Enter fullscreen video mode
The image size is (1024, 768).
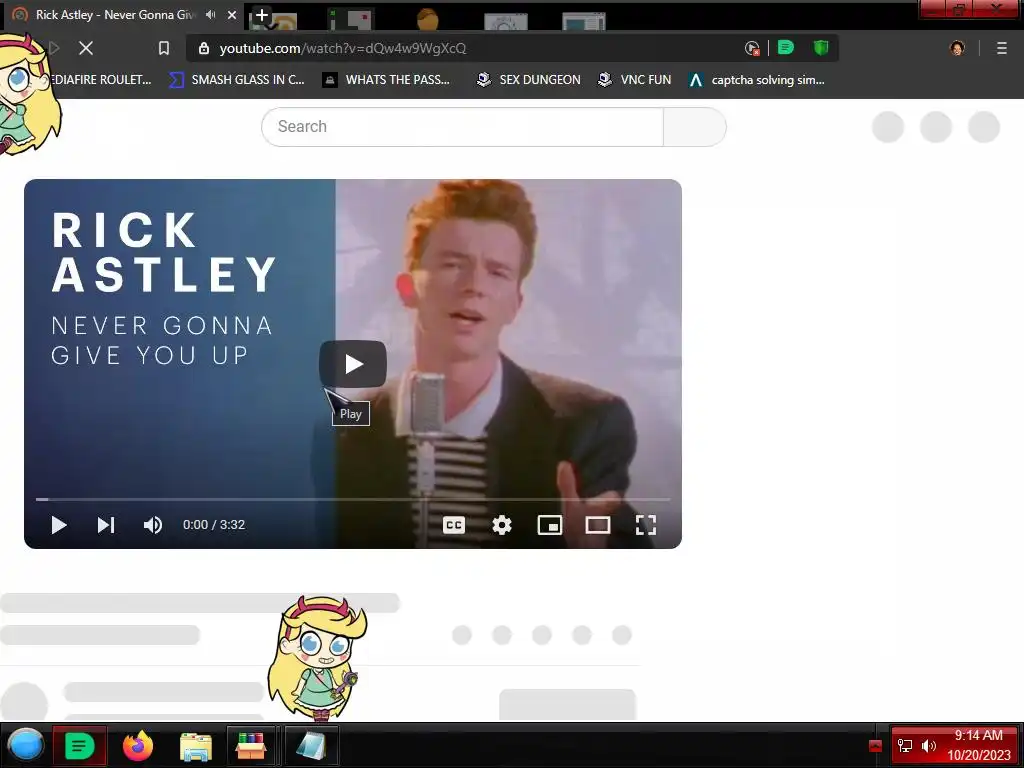point(646,525)
